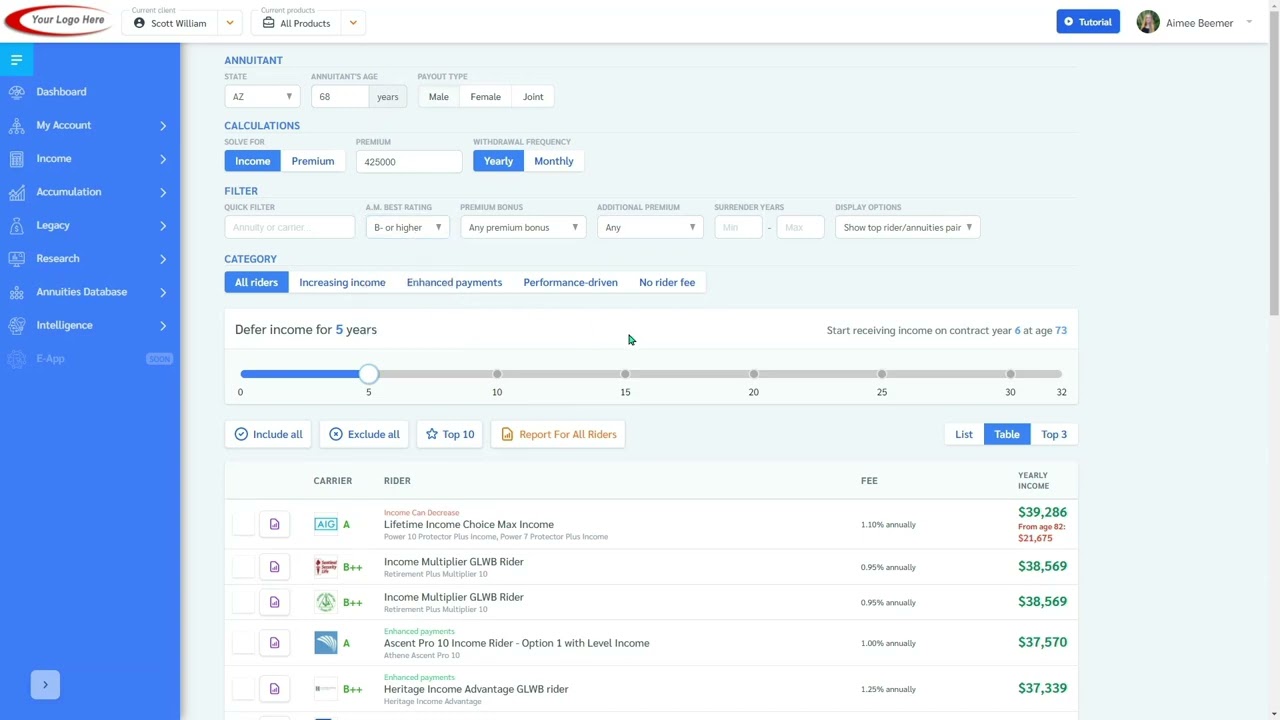Click the 25-year mark on the deferral slider
This screenshot has width=1280, height=720.
pyautogui.click(x=882, y=374)
